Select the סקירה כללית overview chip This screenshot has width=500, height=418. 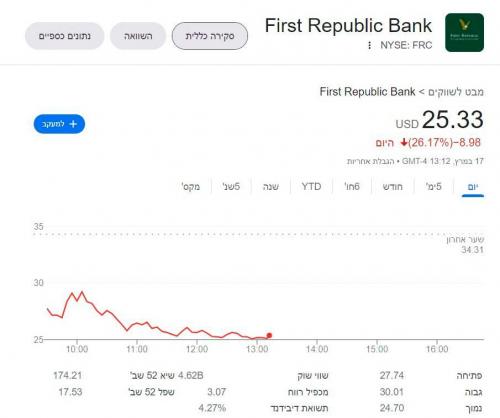(x=210, y=36)
